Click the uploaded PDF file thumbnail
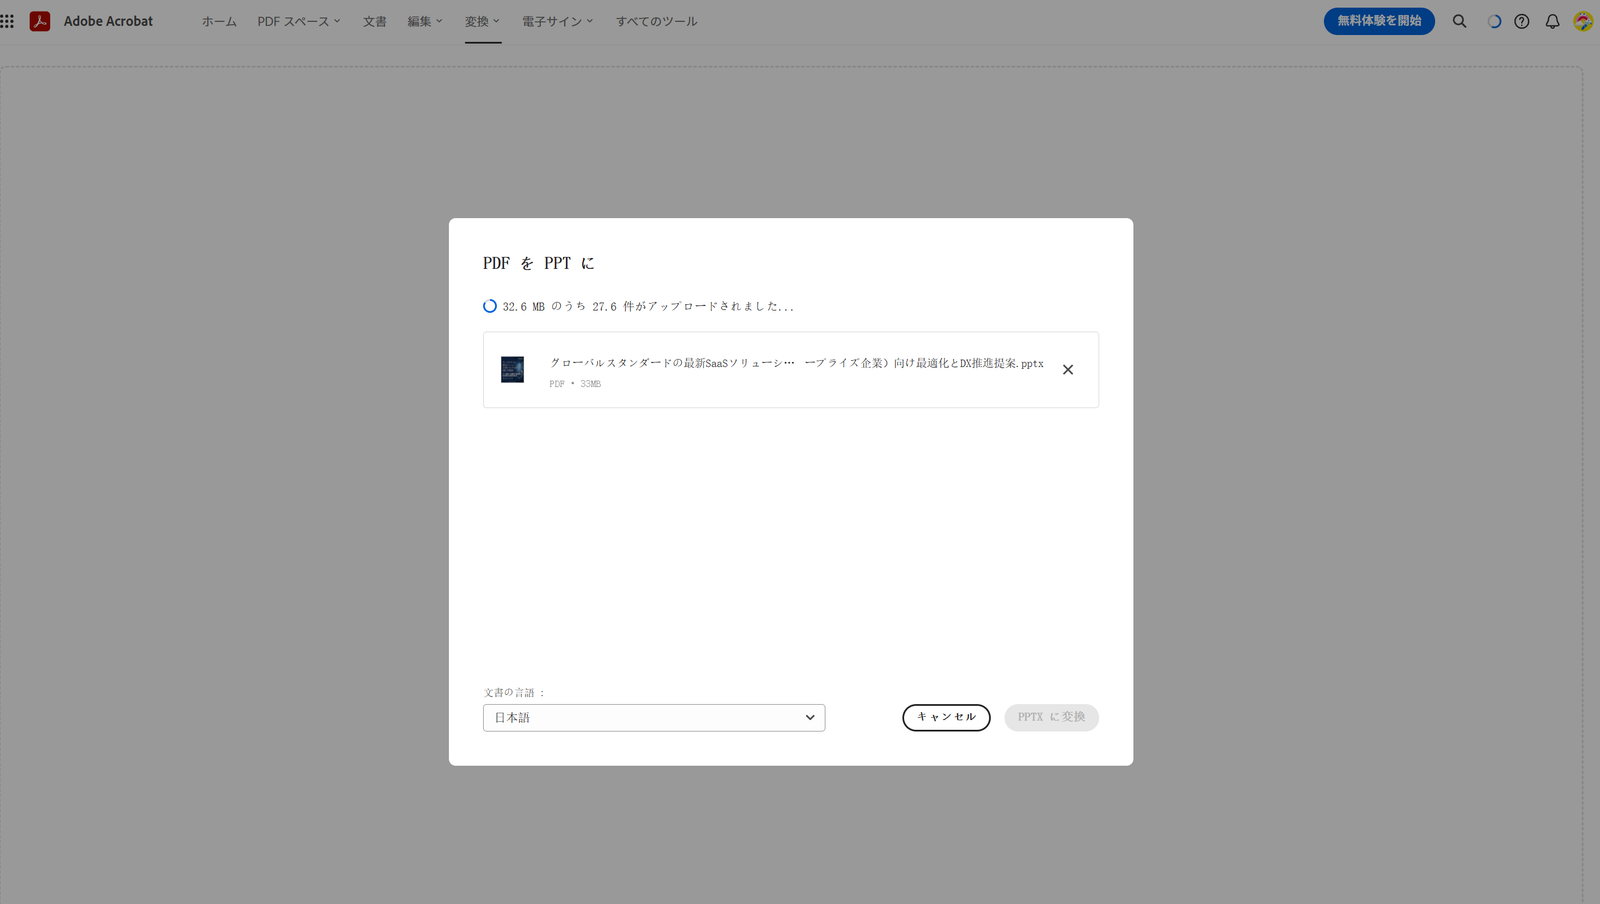This screenshot has width=1600, height=904. tap(513, 370)
